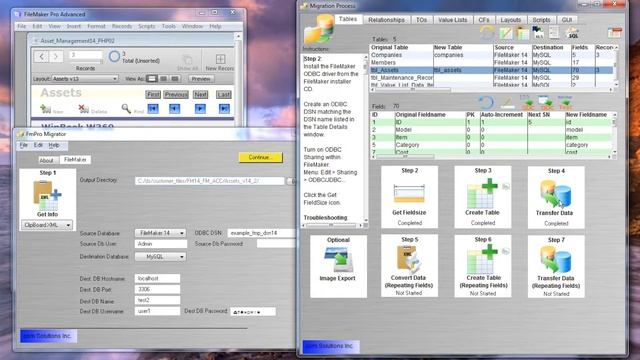Open the Destination Database MySQL dropdown
The height and width of the screenshot is (360, 640).
(x=160, y=257)
